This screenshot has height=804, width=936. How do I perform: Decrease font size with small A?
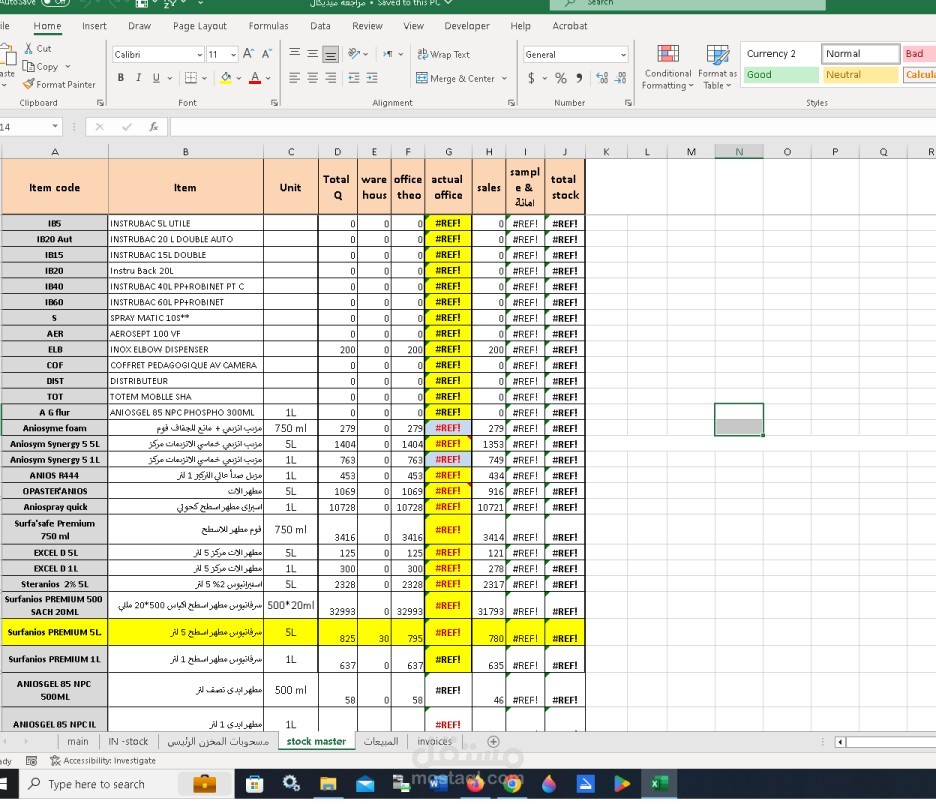pyautogui.click(x=266, y=54)
